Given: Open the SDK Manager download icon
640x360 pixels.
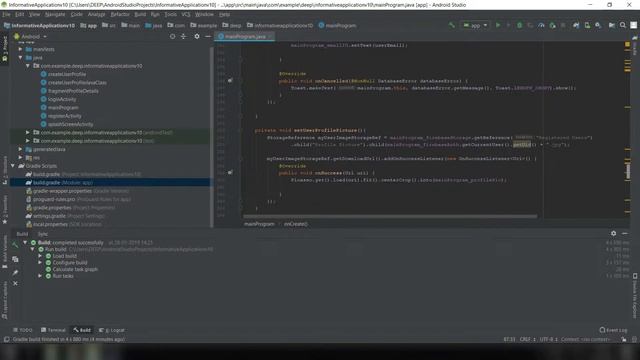Looking at the screenshot, I should point(598,25).
